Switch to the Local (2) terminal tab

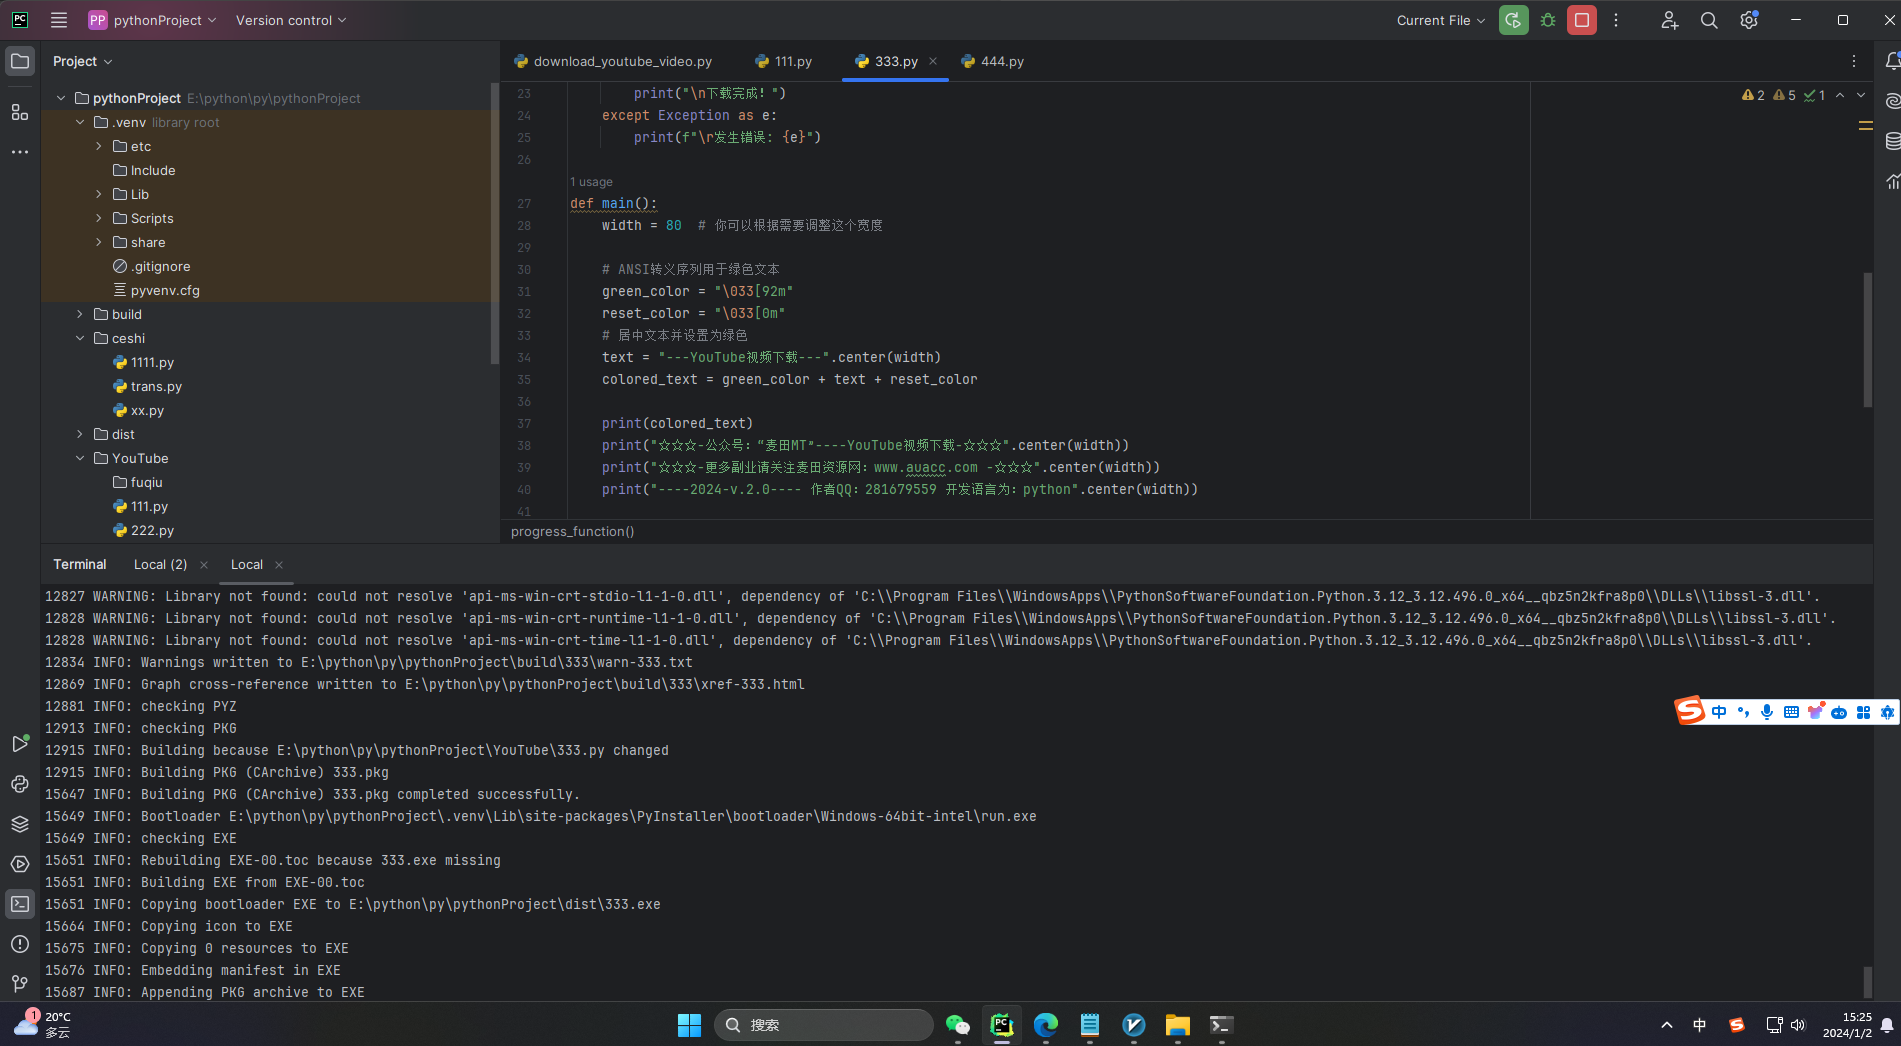(x=160, y=565)
